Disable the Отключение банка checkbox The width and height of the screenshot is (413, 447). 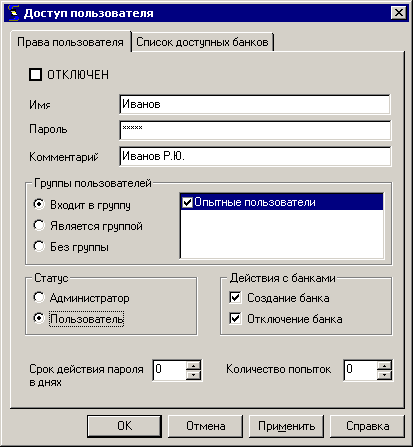click(235, 319)
